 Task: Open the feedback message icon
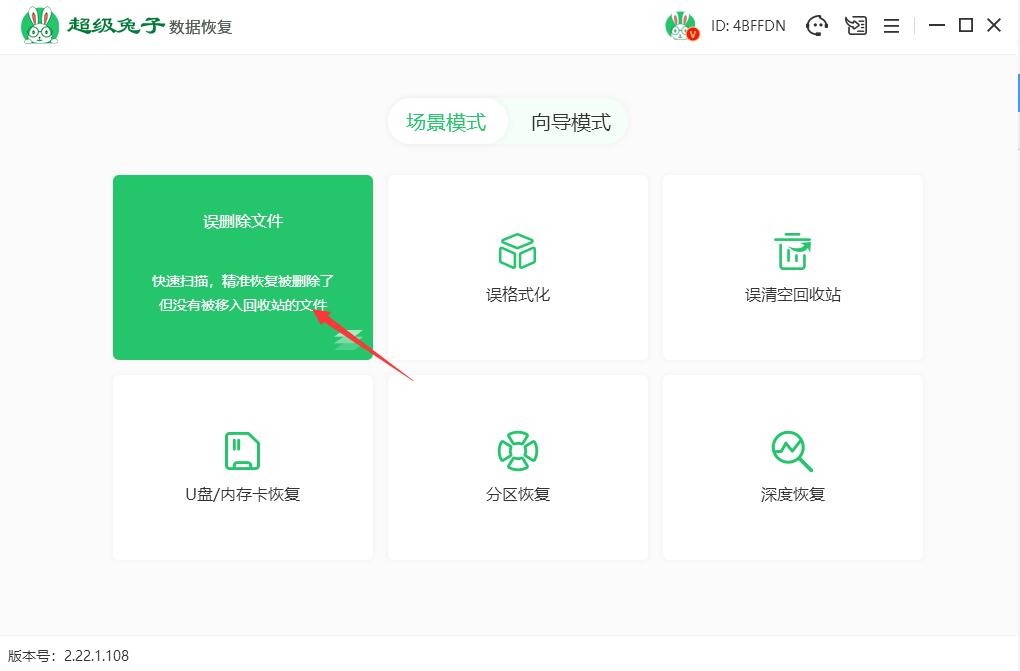tap(856, 26)
